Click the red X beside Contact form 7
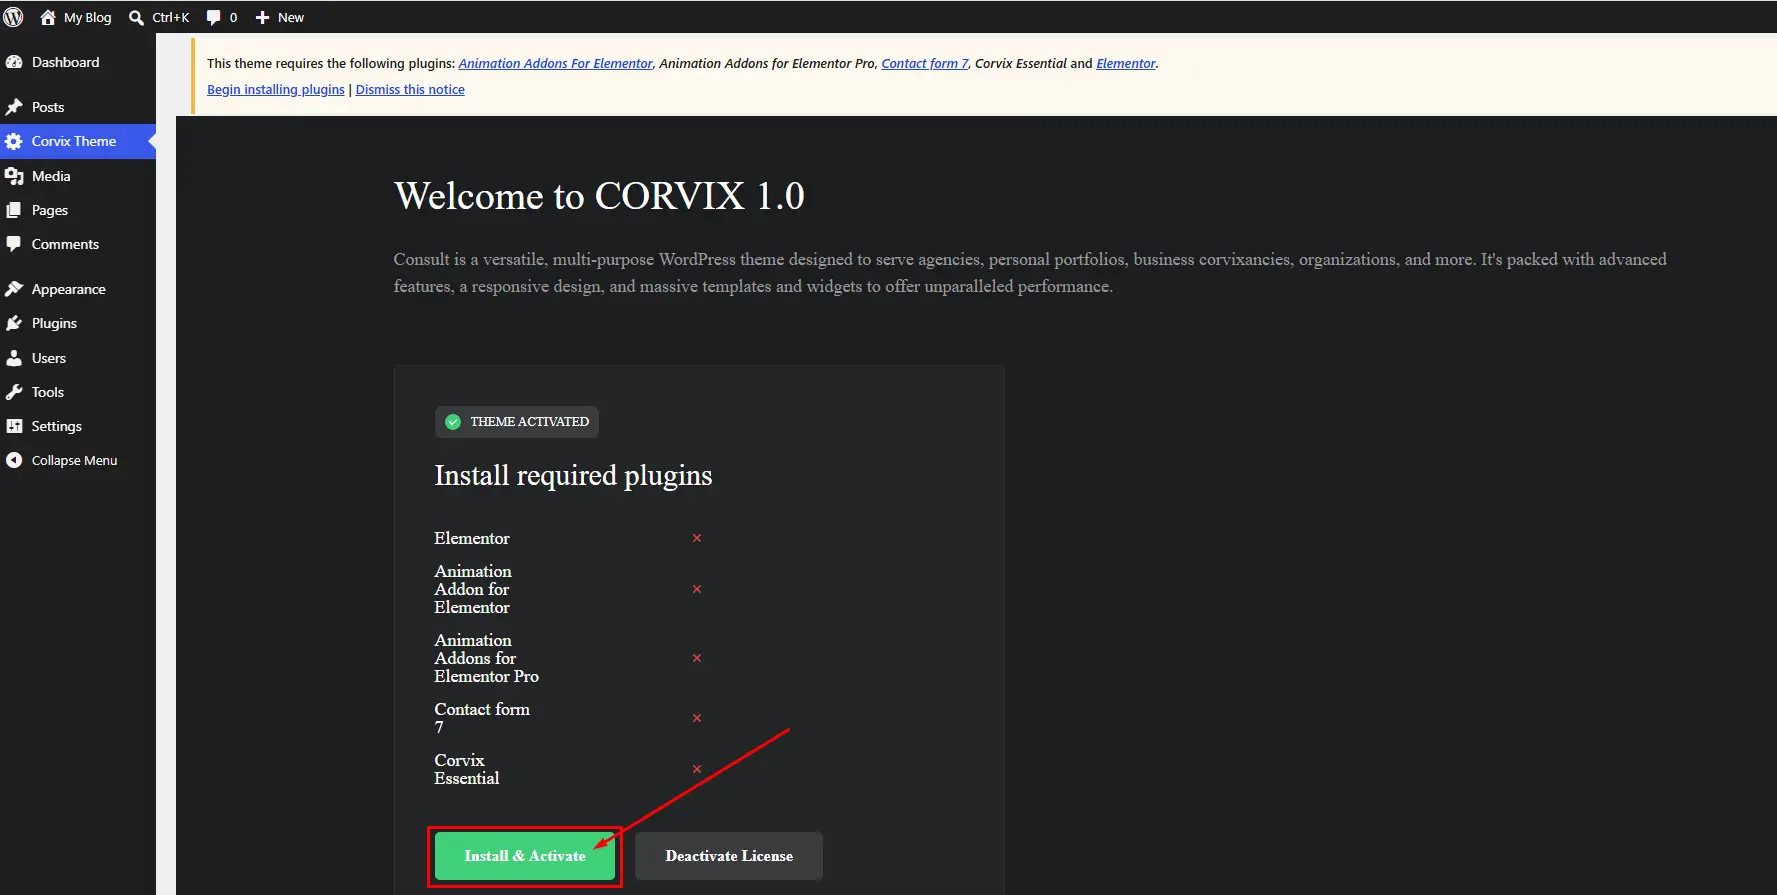The width and height of the screenshot is (1777, 895). [x=697, y=718]
